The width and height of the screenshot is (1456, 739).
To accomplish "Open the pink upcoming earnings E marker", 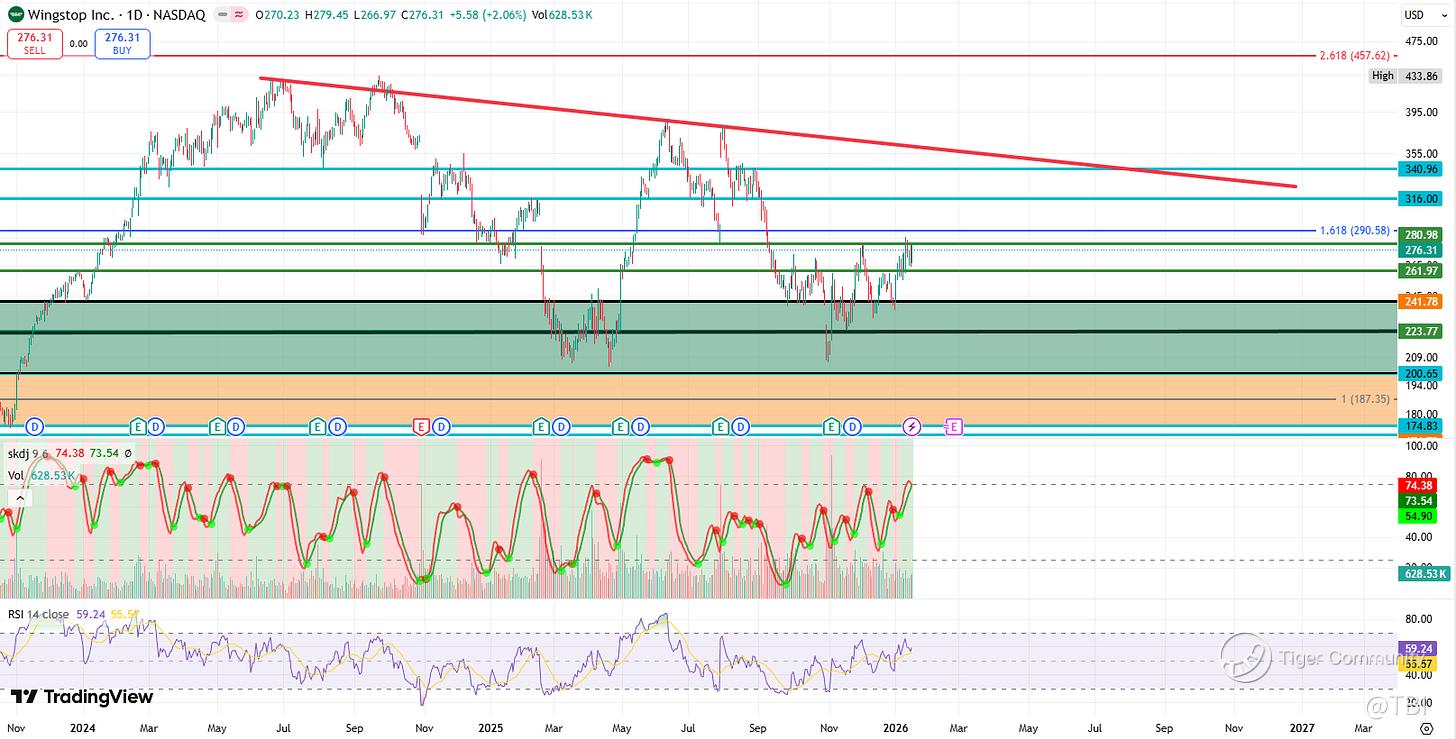I will coord(953,427).
